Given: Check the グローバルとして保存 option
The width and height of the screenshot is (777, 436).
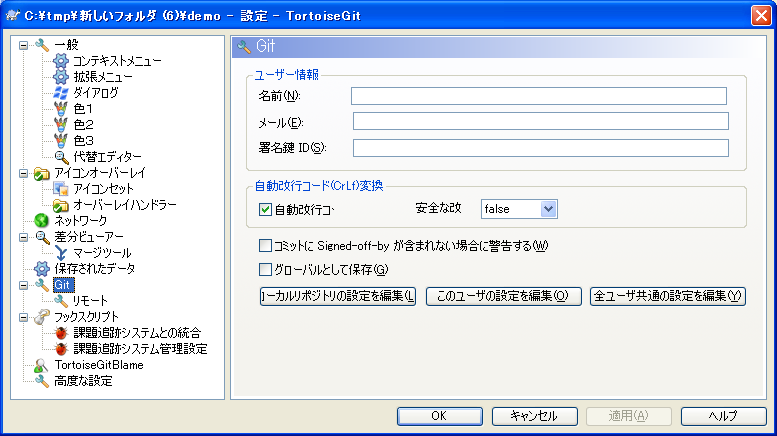Looking at the screenshot, I should pyautogui.click(x=265, y=269).
